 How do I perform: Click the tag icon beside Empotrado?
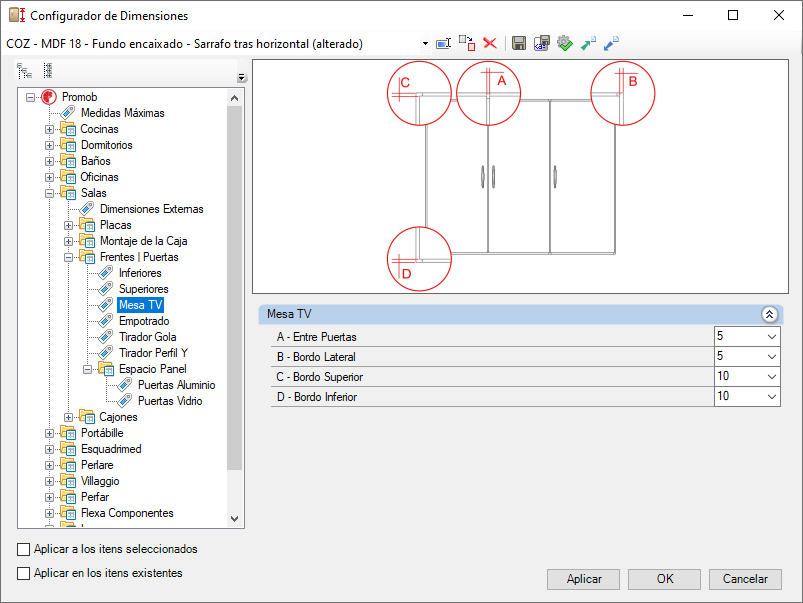(x=105, y=321)
